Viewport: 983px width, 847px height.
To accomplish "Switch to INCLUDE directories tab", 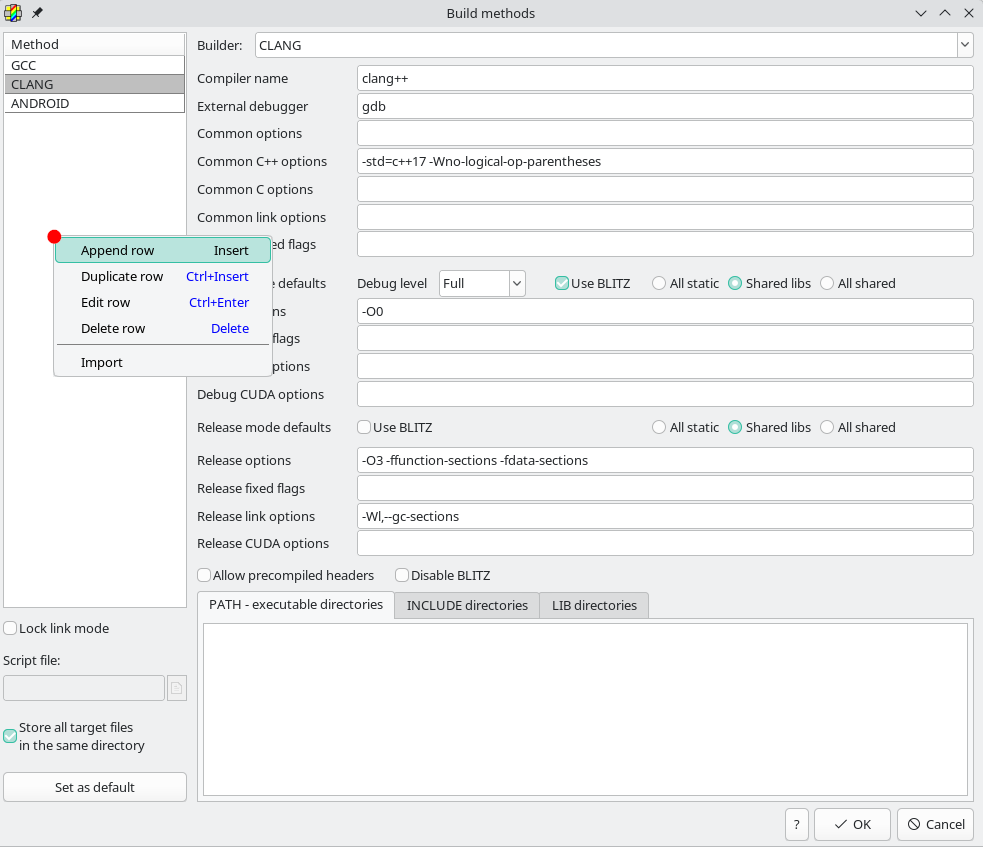I will [467, 605].
